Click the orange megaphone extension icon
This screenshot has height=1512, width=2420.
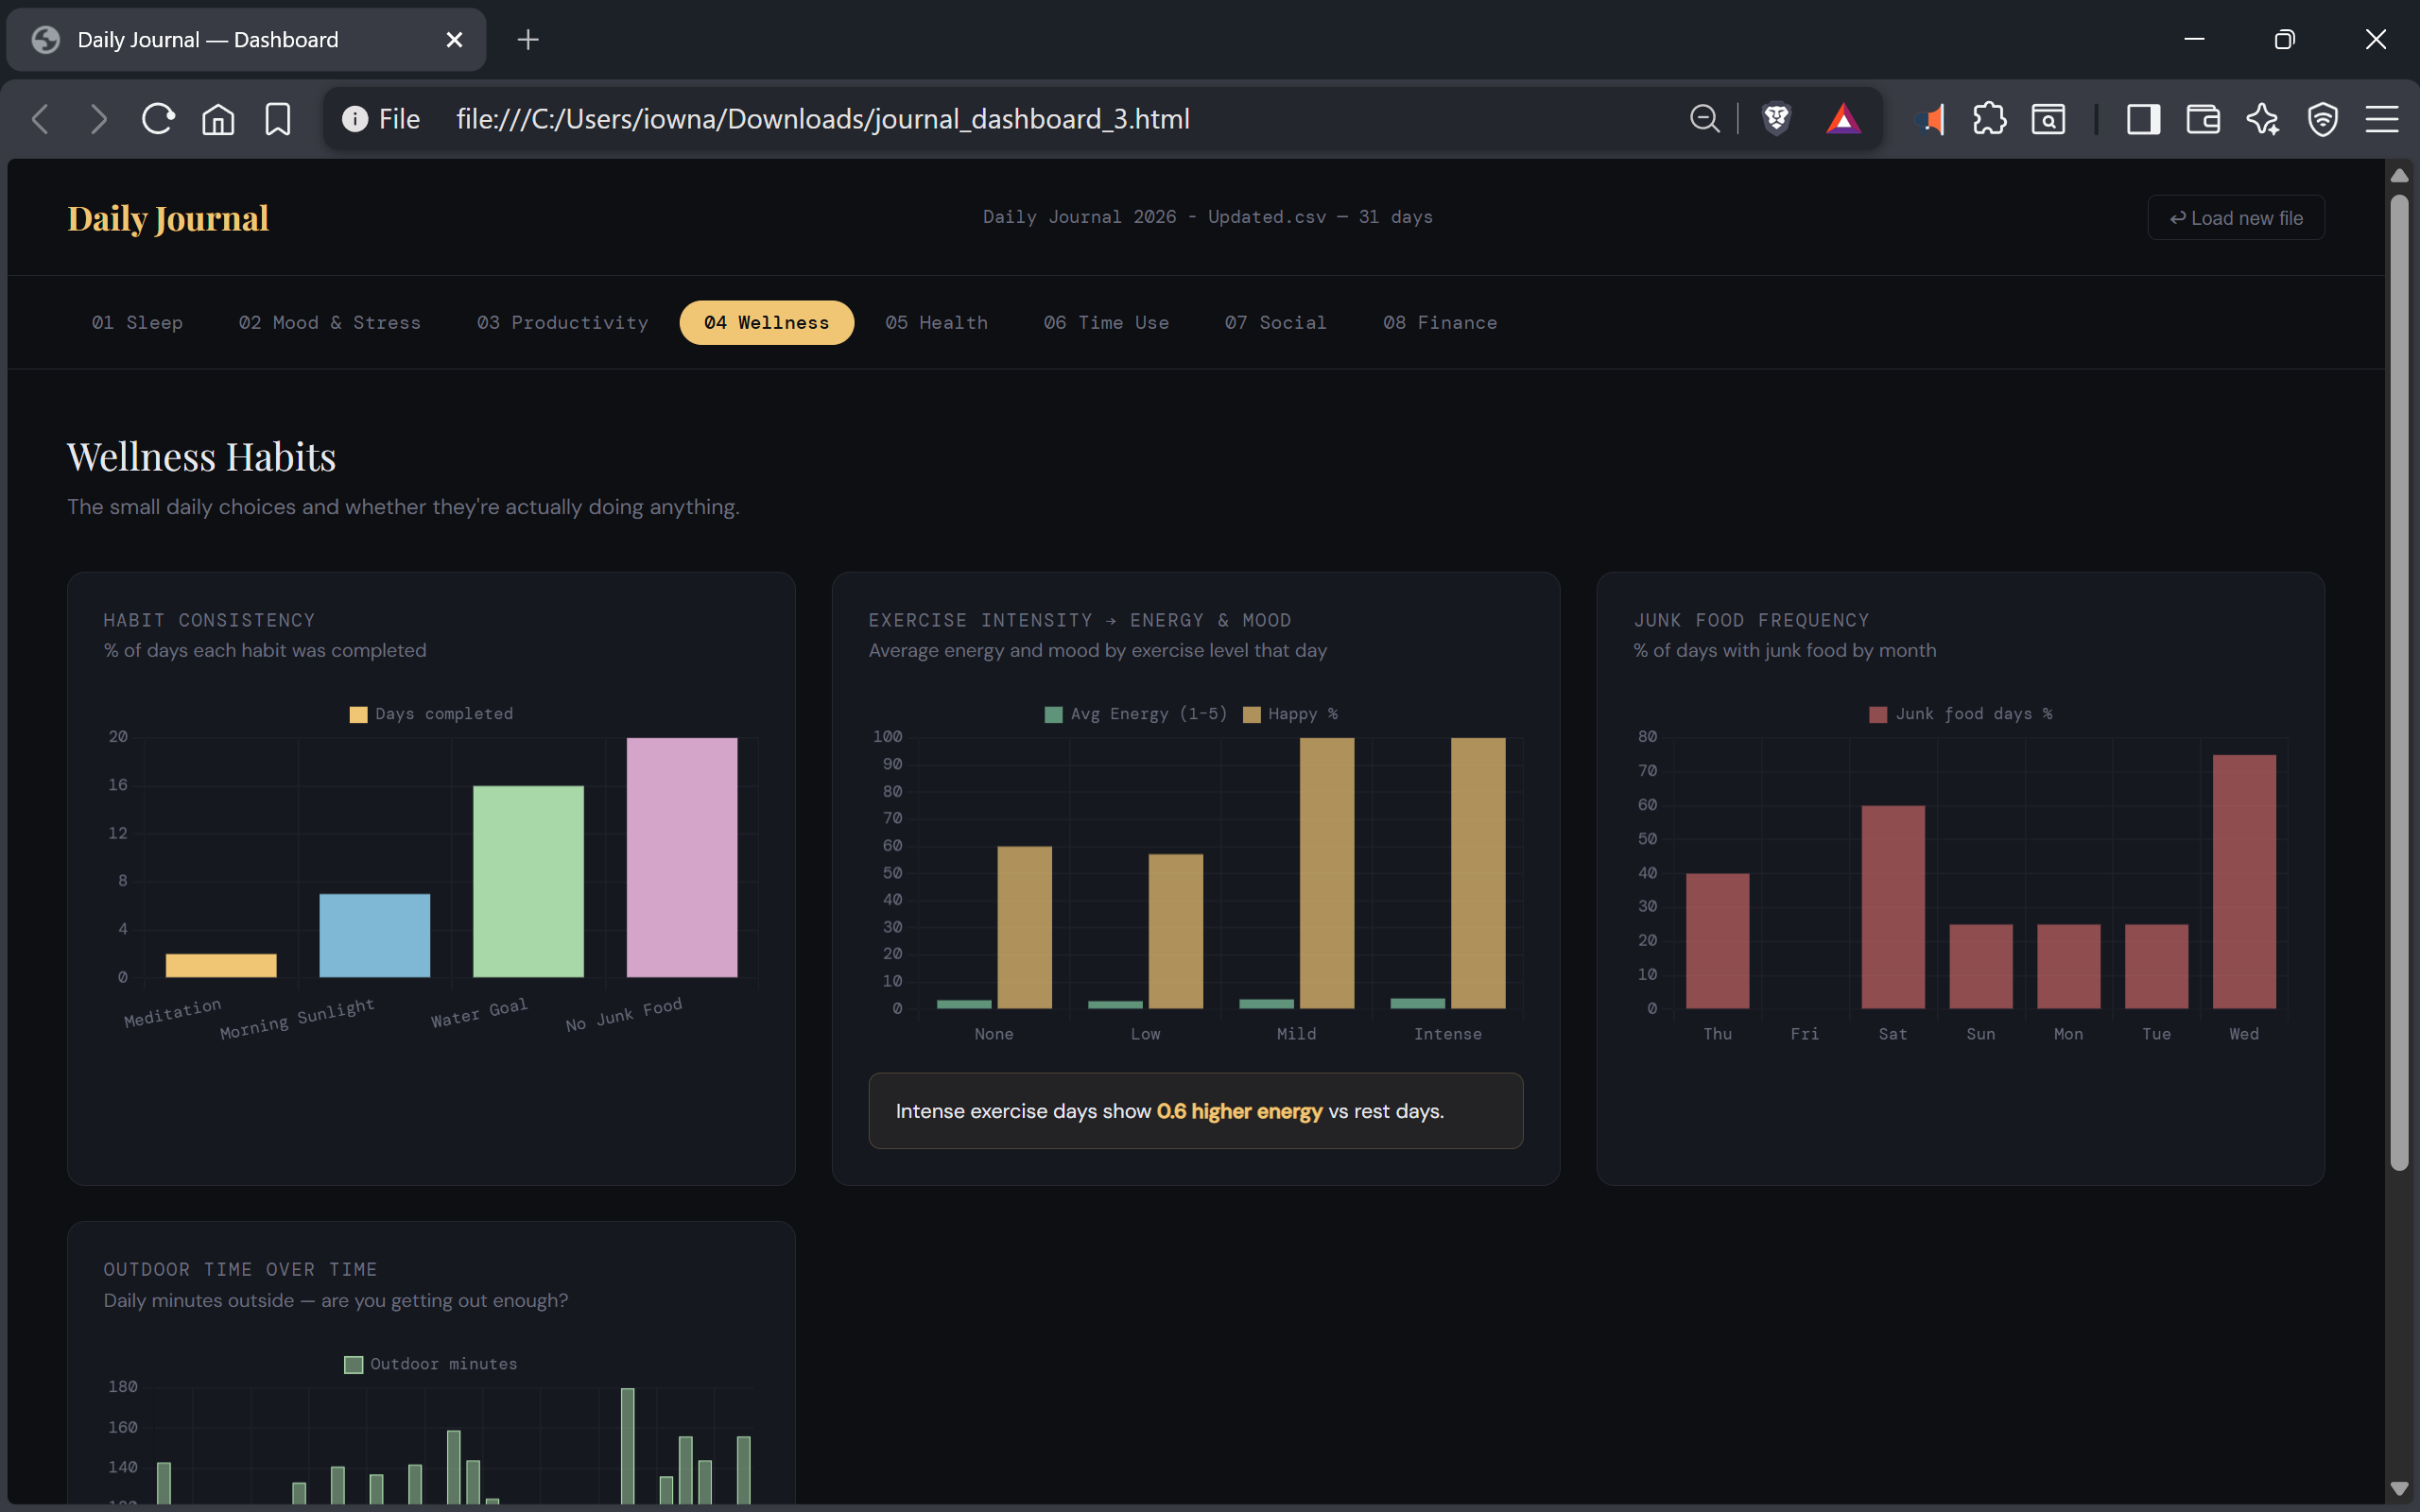[1931, 119]
